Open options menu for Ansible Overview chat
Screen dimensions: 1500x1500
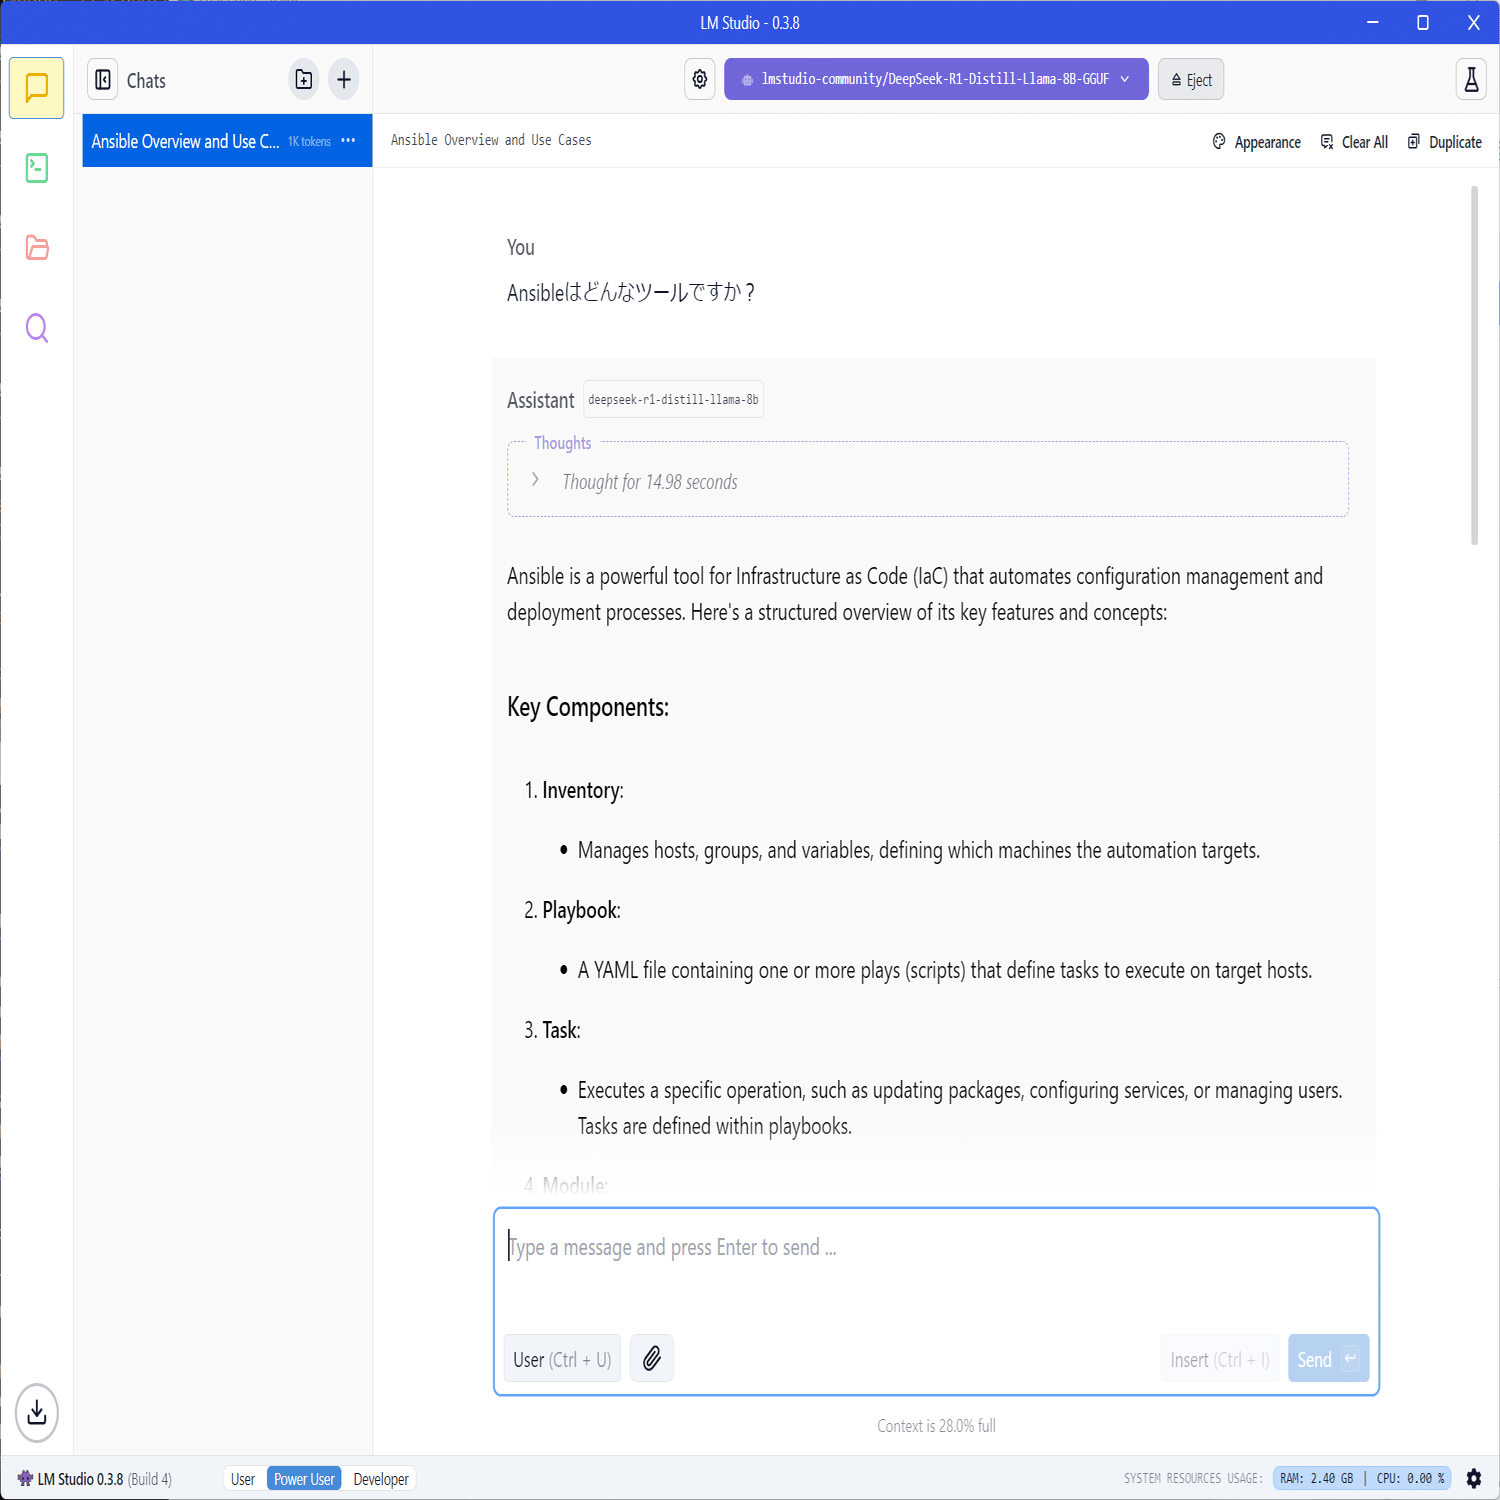tap(348, 141)
